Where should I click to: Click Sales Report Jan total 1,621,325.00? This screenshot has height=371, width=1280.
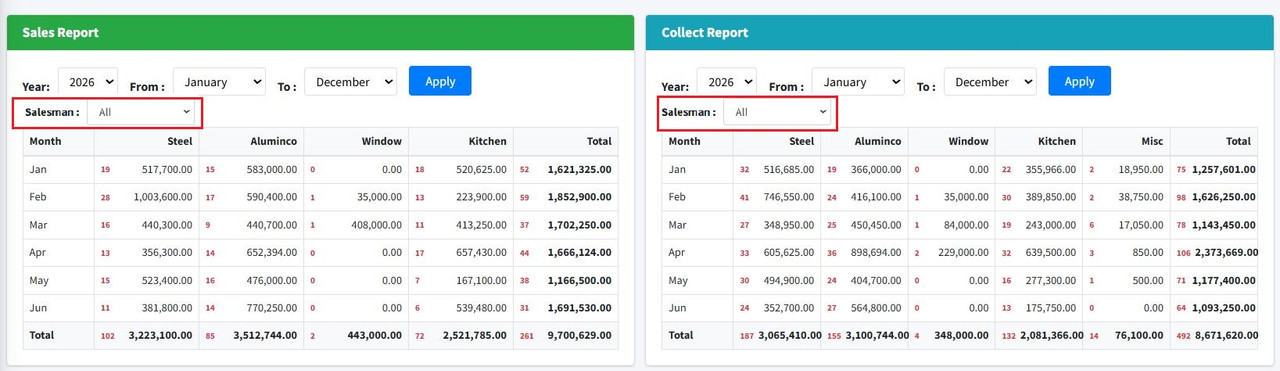pos(579,170)
